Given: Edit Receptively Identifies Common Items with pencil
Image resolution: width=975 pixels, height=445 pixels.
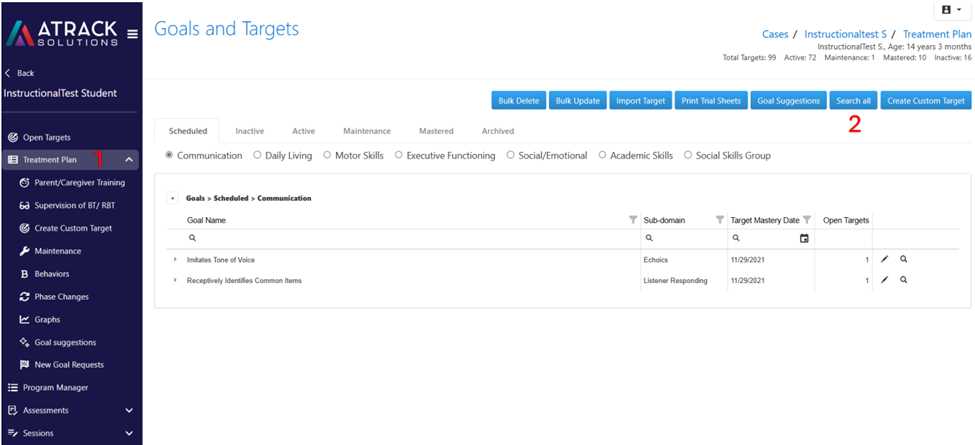Looking at the screenshot, I should (x=885, y=280).
